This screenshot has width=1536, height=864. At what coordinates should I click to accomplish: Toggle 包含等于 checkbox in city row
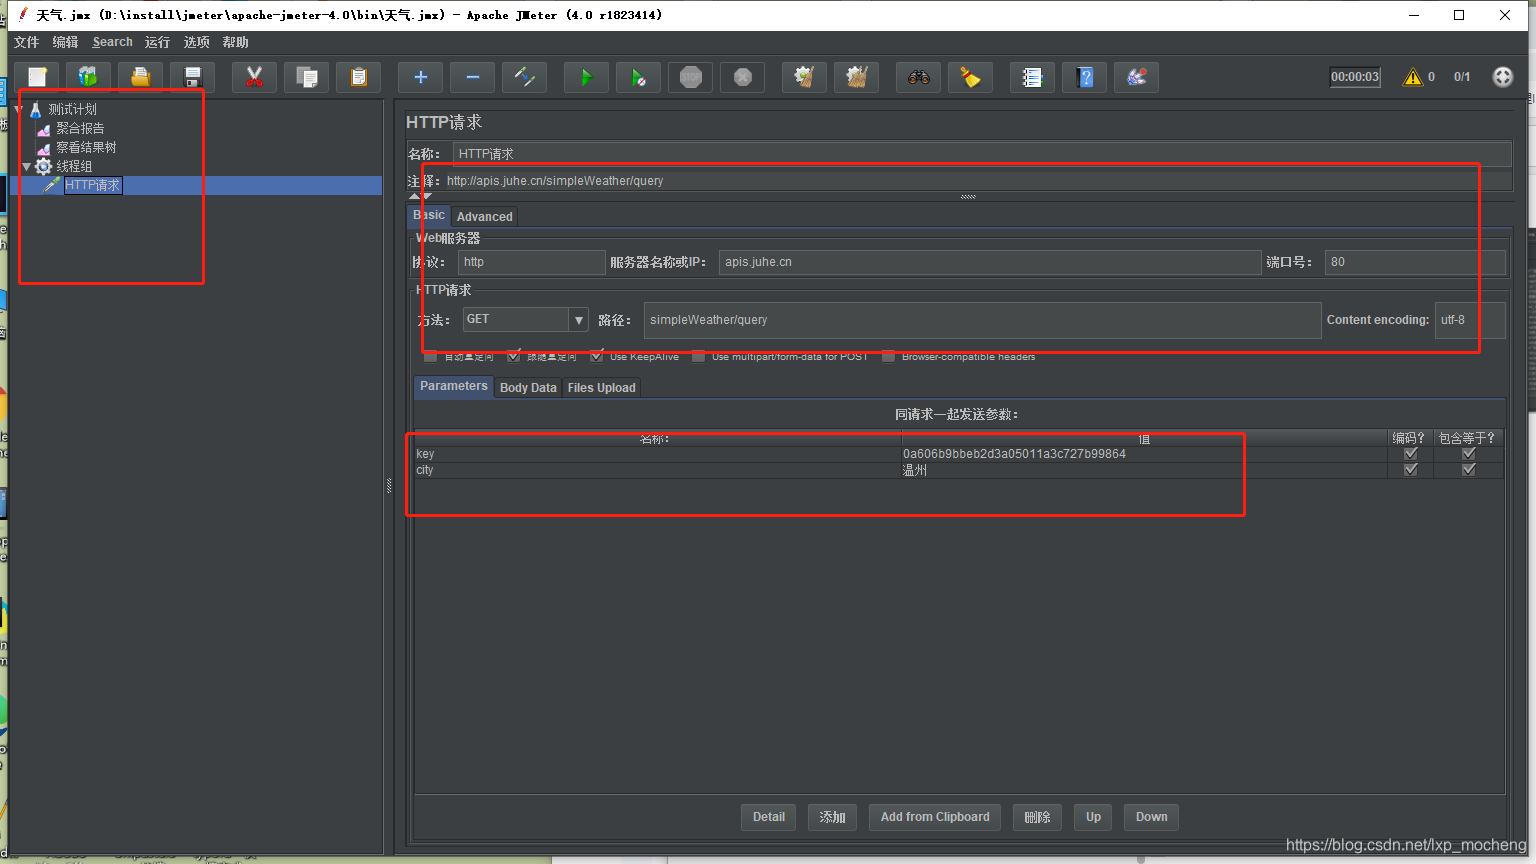point(1468,470)
